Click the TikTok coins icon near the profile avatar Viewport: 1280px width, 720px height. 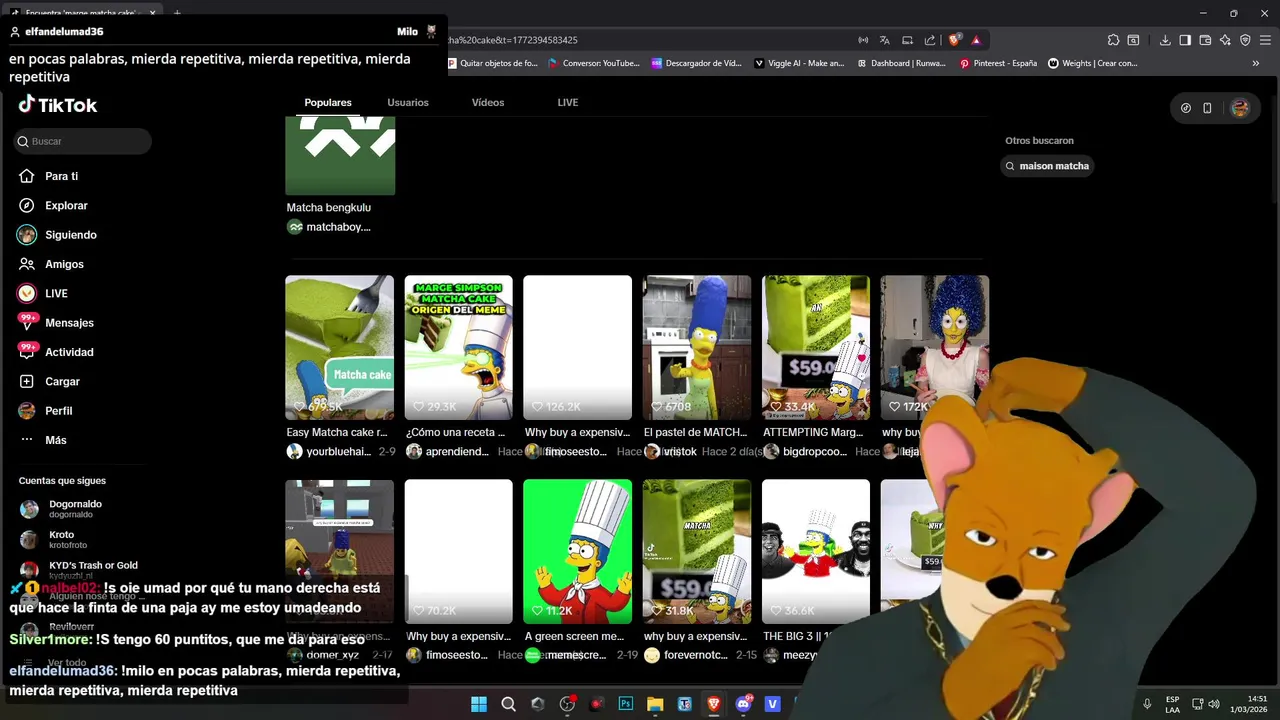[1186, 108]
